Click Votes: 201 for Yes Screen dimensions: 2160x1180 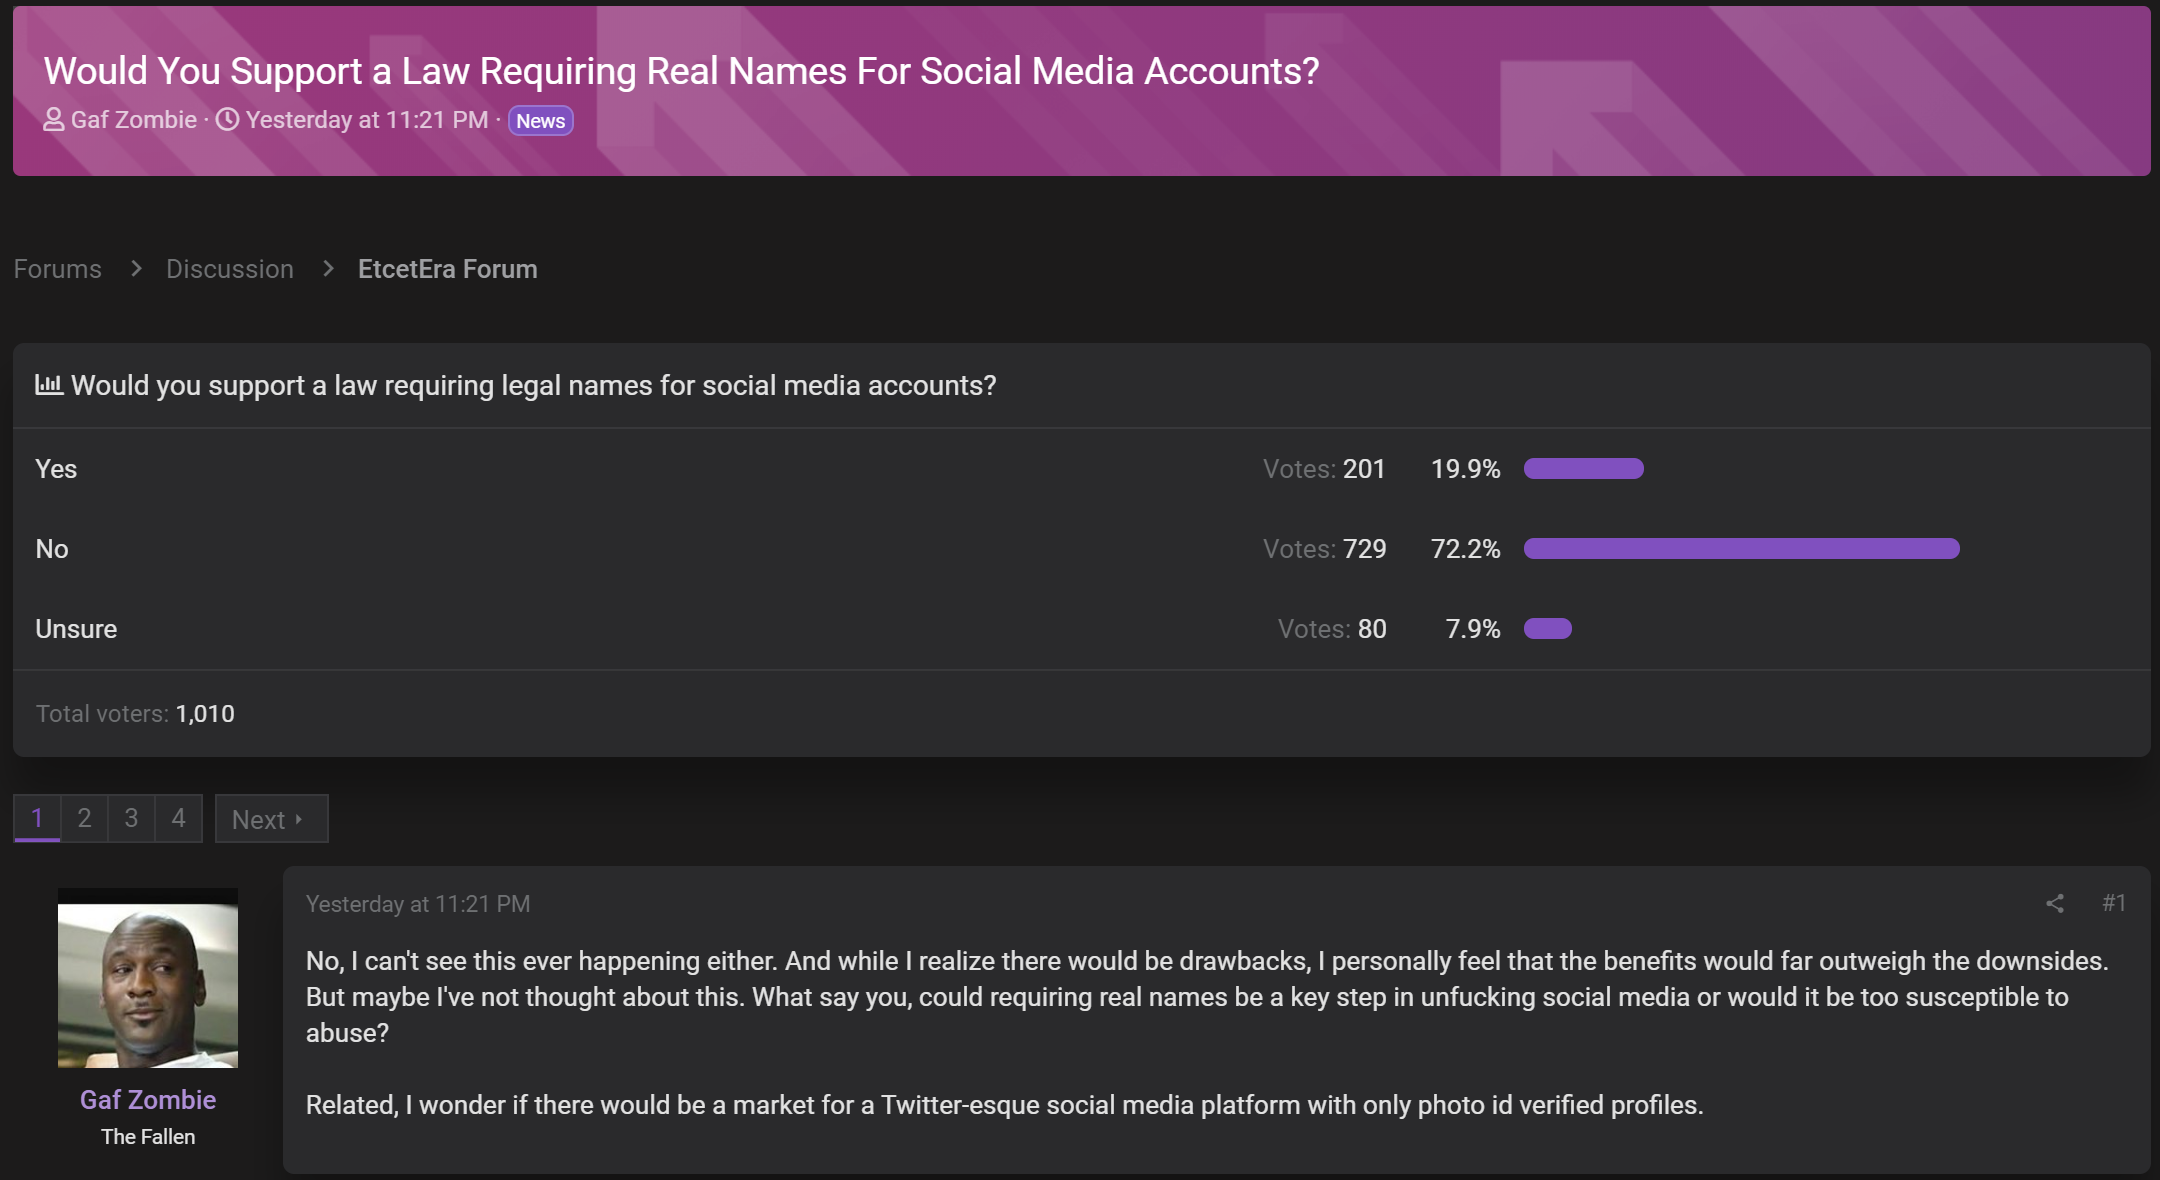(x=1324, y=469)
